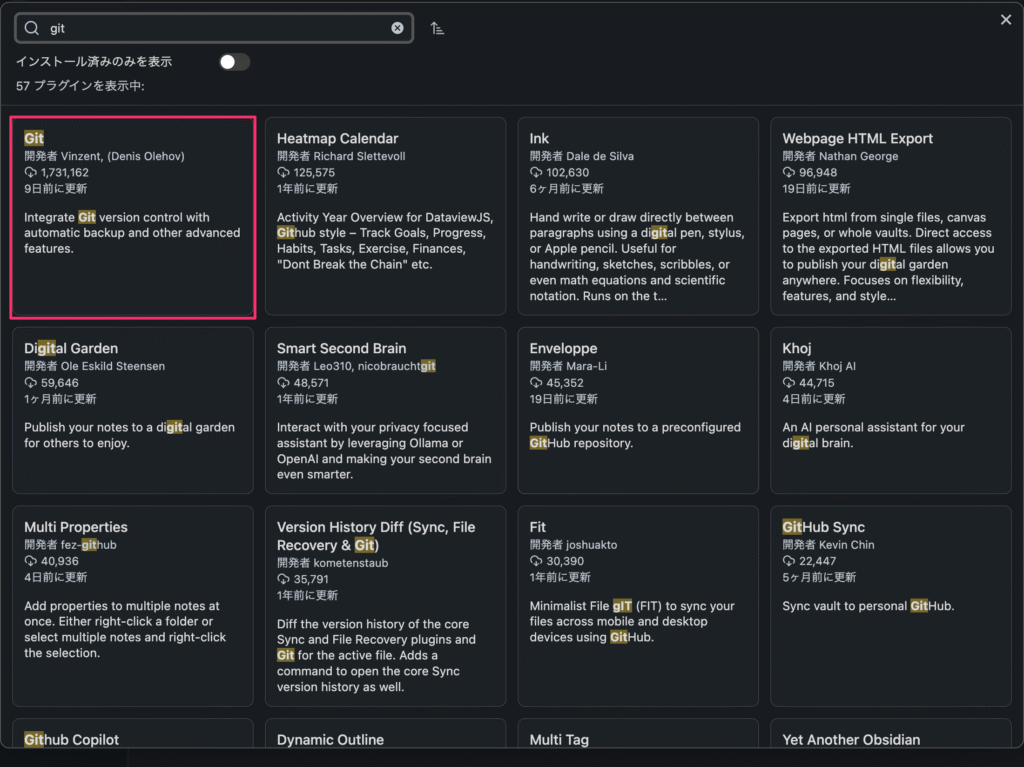Click the download icon beside 45,352

[536, 383]
